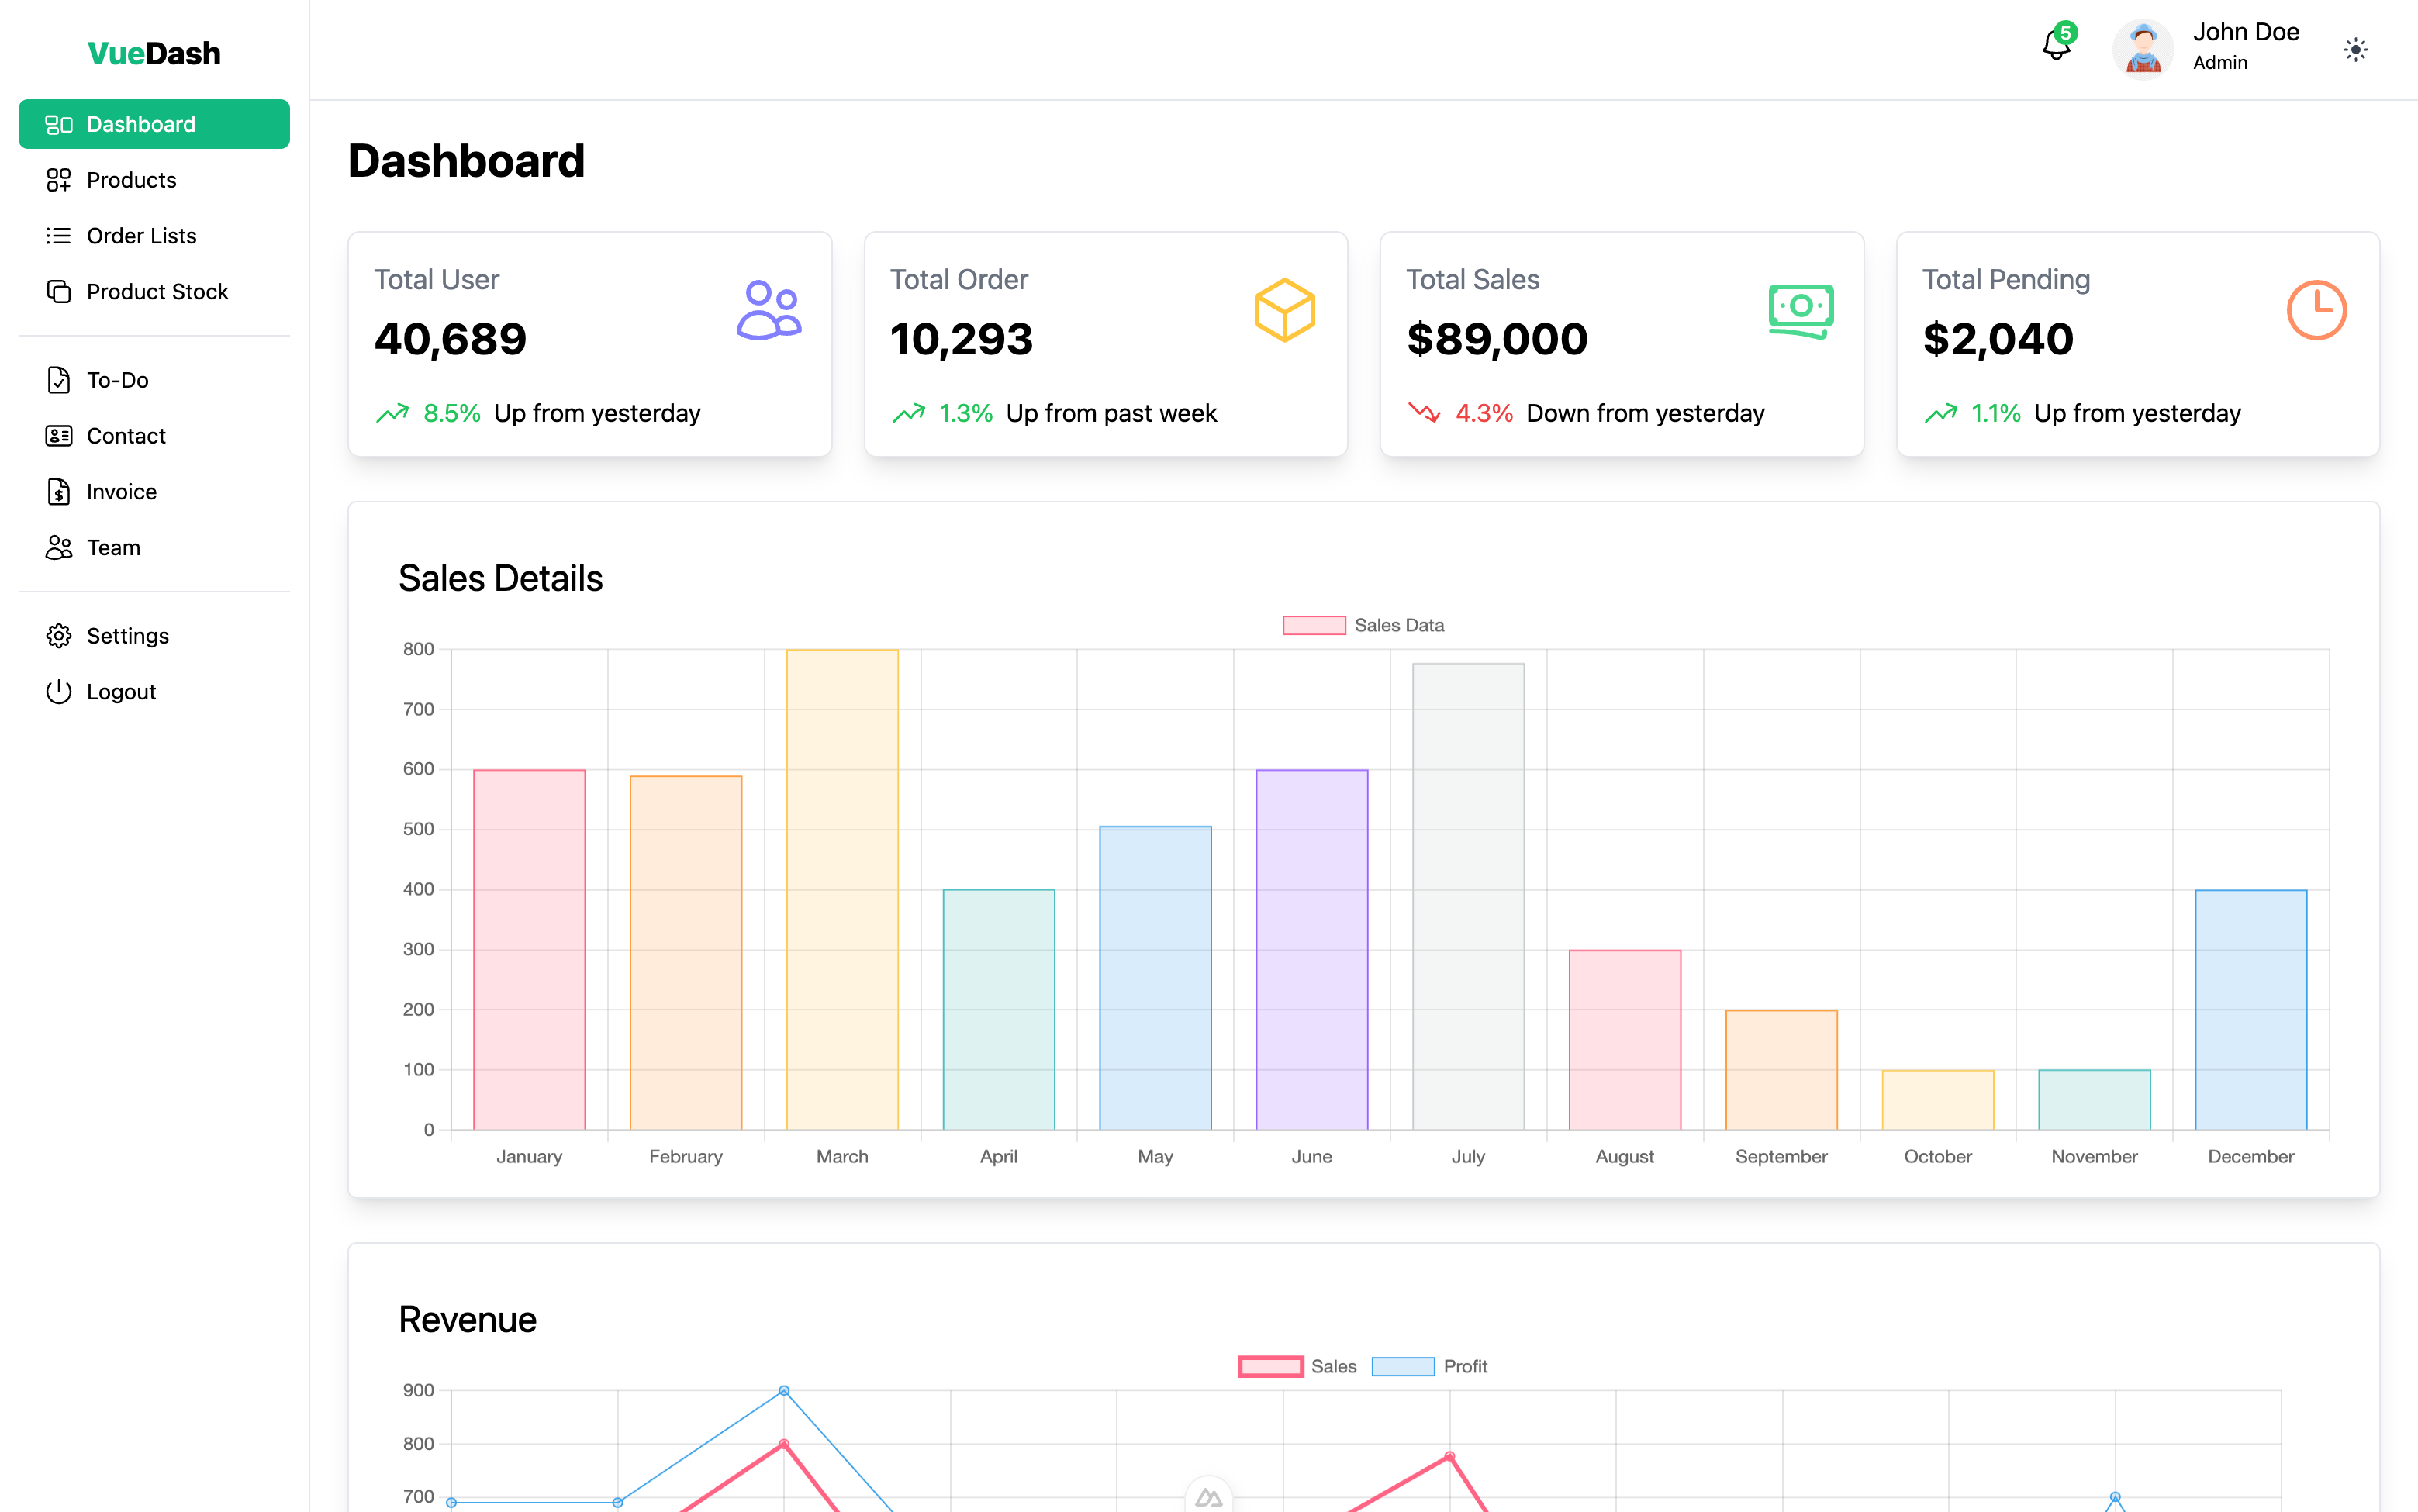Open the Dashboard menu item
The width and height of the screenshot is (2418, 1512).
pos(154,124)
